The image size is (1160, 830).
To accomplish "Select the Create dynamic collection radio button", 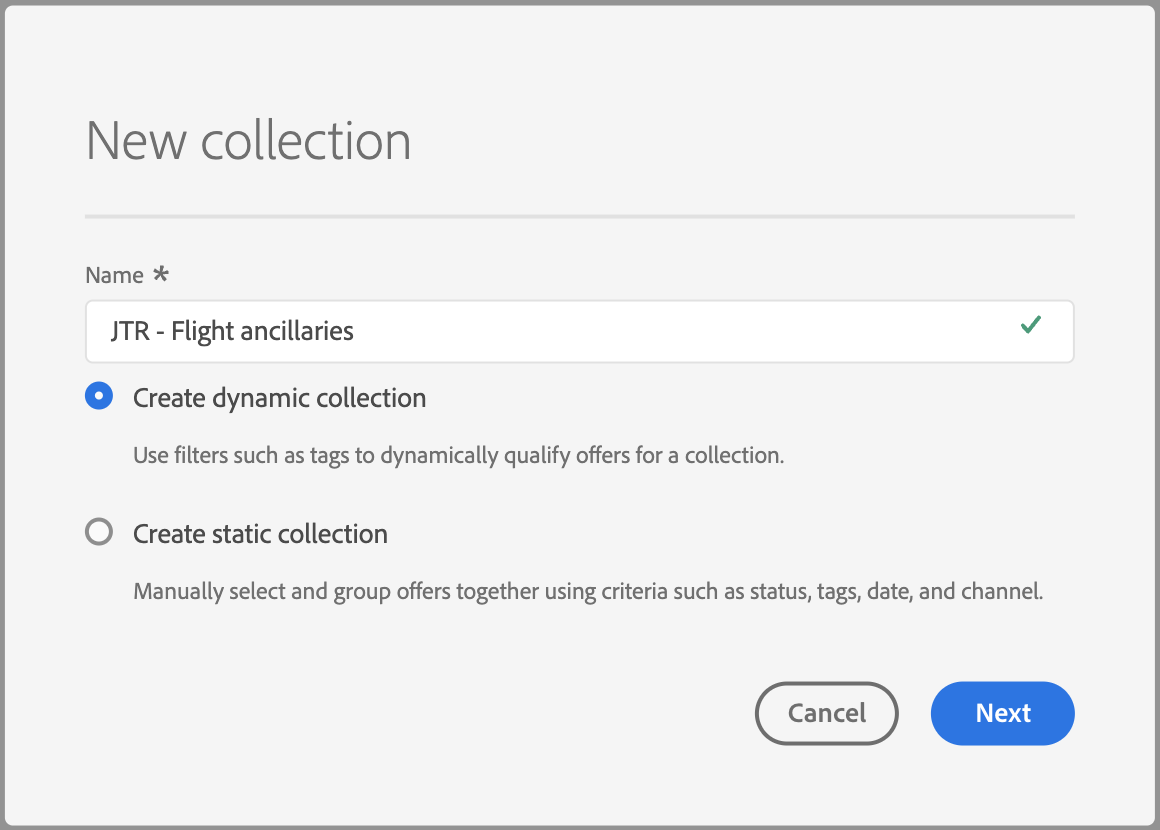I will (x=99, y=396).
